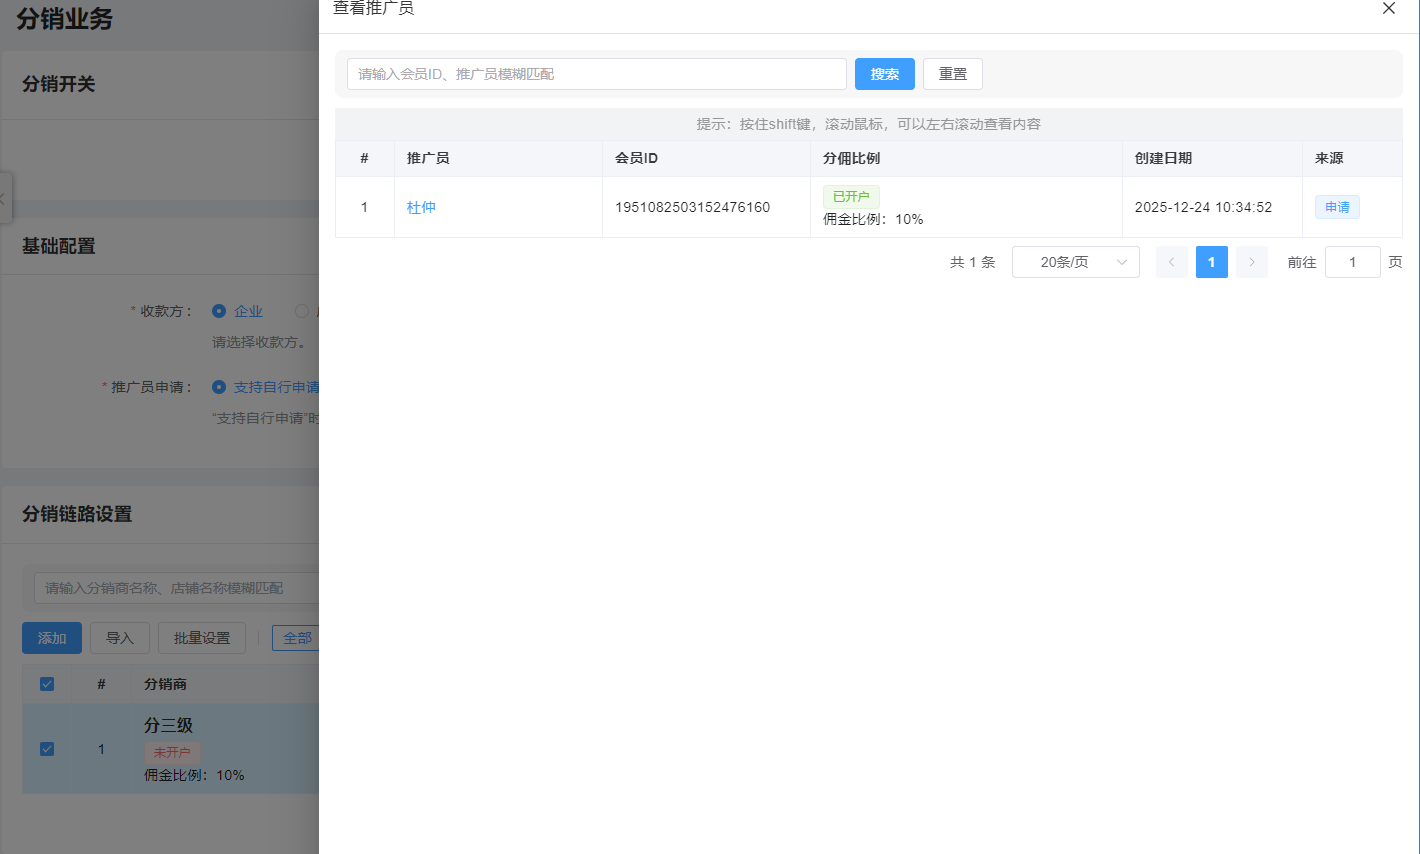1420x854 pixels.
Task: Click the previous page arrow
Action: point(1171,261)
